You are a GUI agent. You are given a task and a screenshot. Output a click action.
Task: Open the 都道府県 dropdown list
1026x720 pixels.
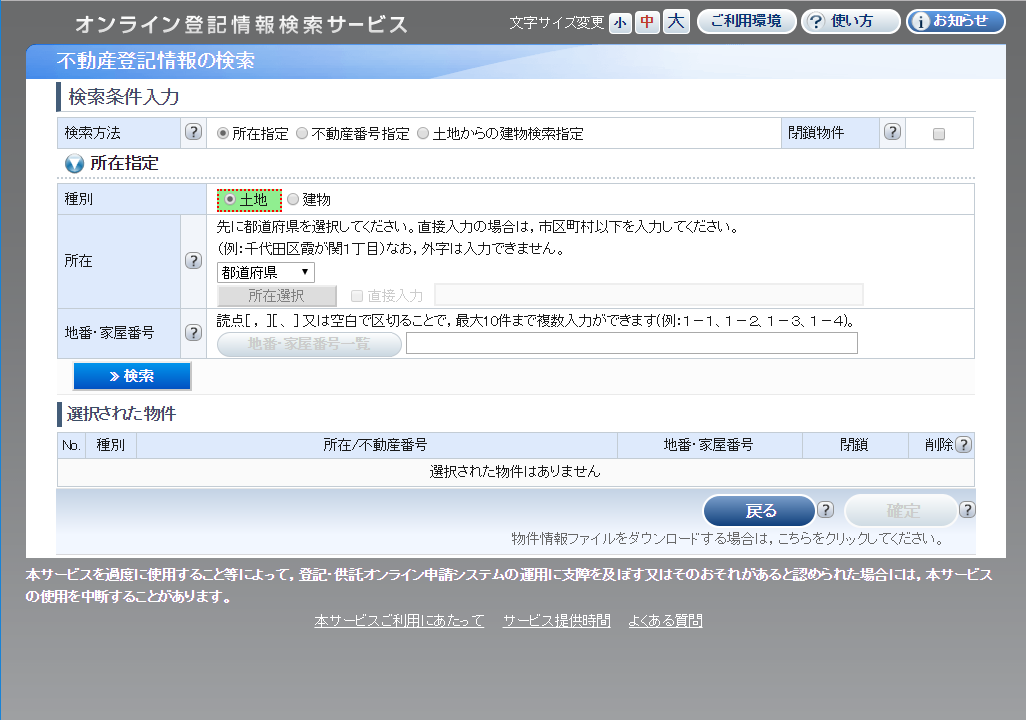click(266, 272)
